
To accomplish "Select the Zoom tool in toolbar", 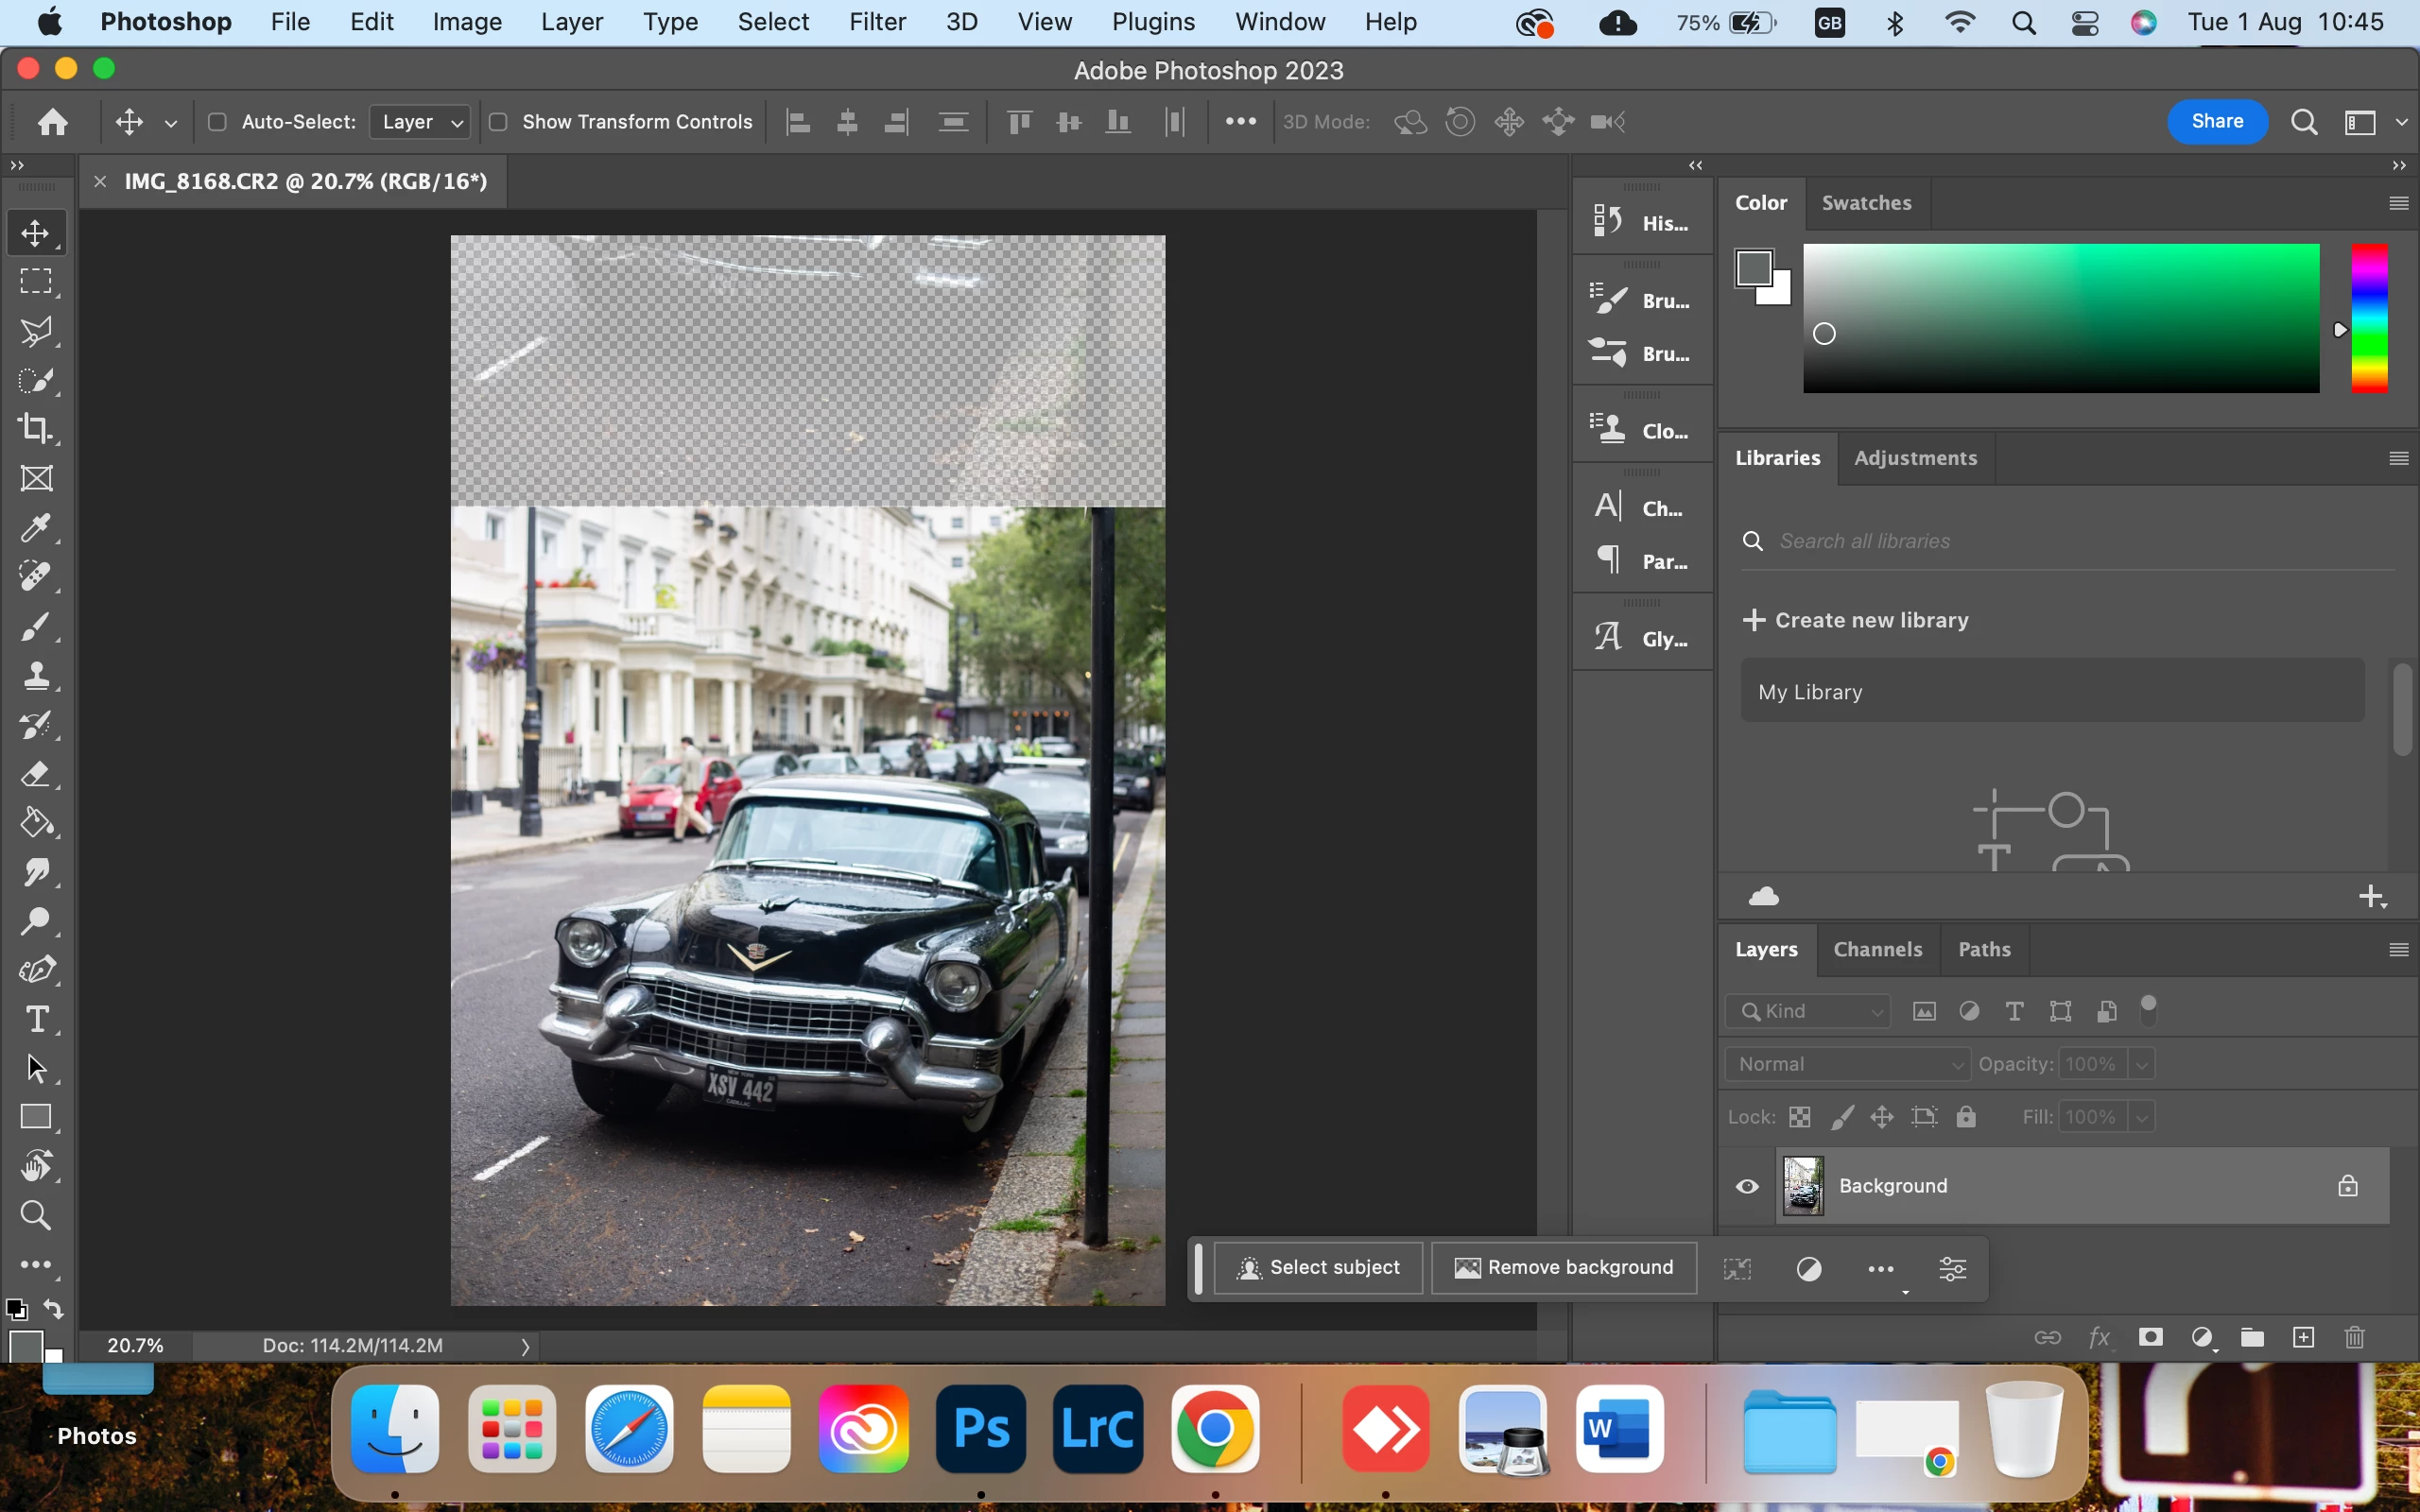I will pos(36,1215).
